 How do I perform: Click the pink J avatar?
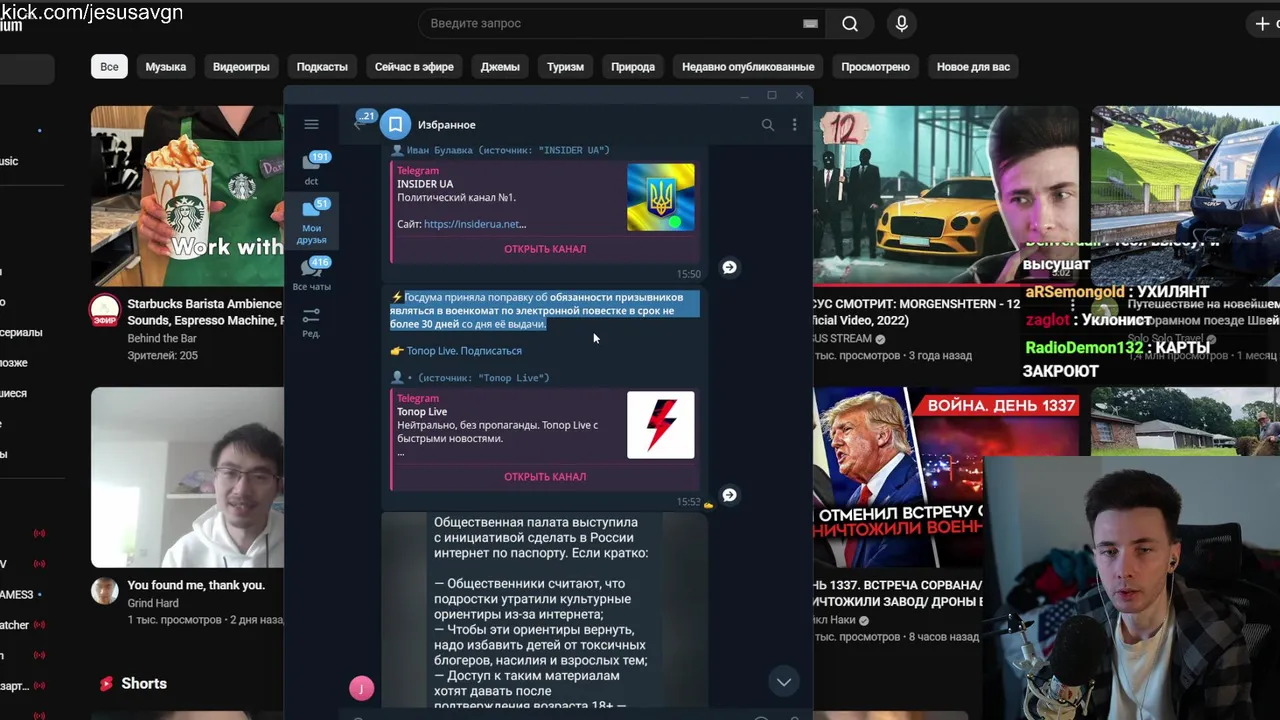pos(361,688)
